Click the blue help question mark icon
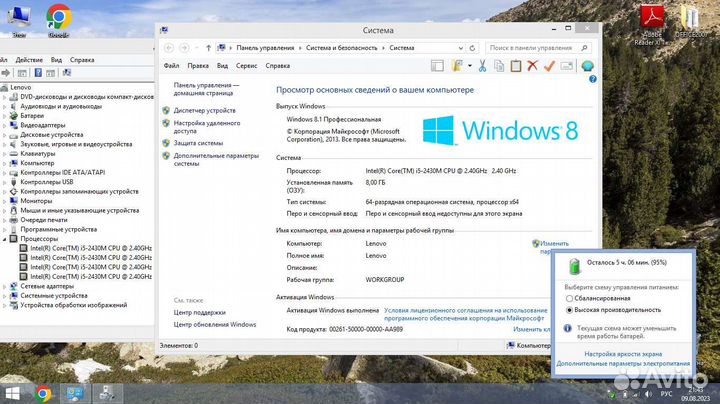Image resolution: width=720 pixels, height=404 pixels. (x=593, y=79)
